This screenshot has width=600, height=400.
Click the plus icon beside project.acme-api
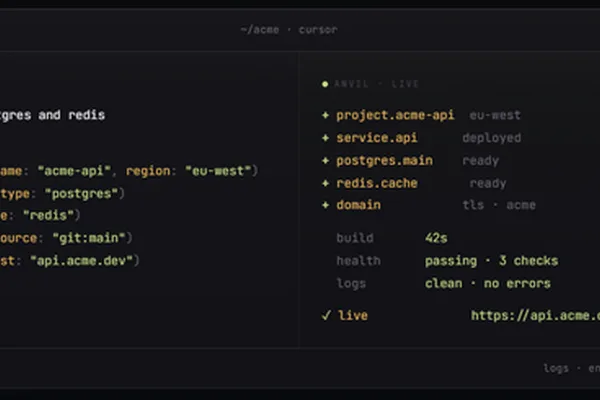pyautogui.click(x=325, y=115)
